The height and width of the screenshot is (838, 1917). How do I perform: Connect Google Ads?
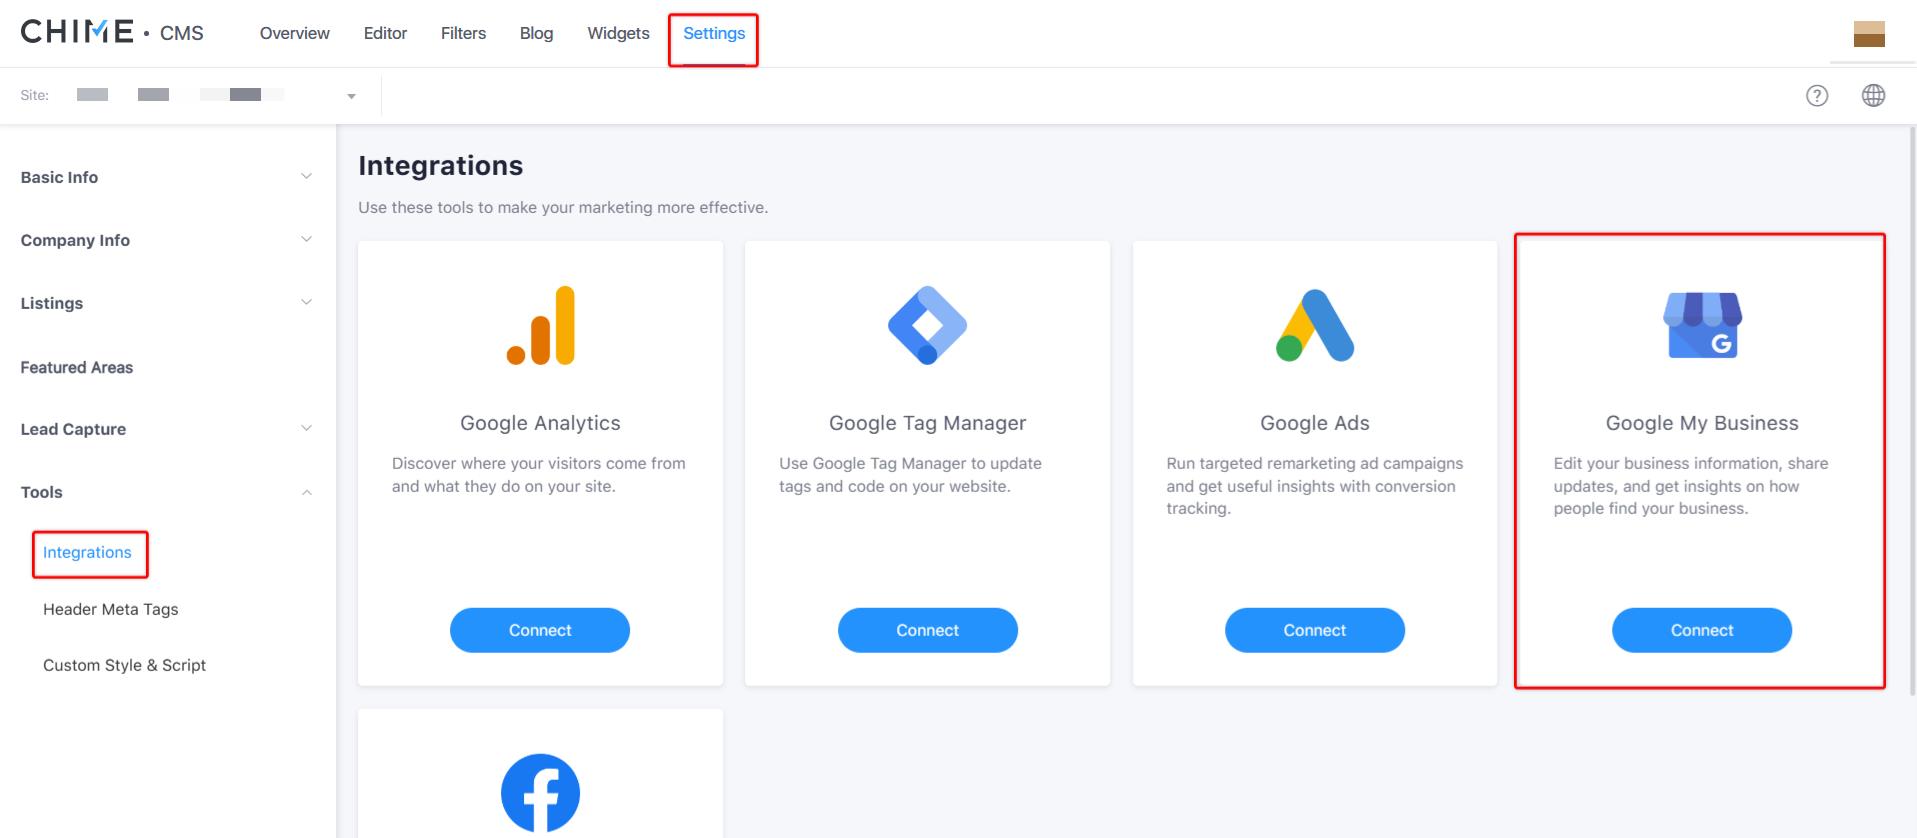[x=1315, y=630]
